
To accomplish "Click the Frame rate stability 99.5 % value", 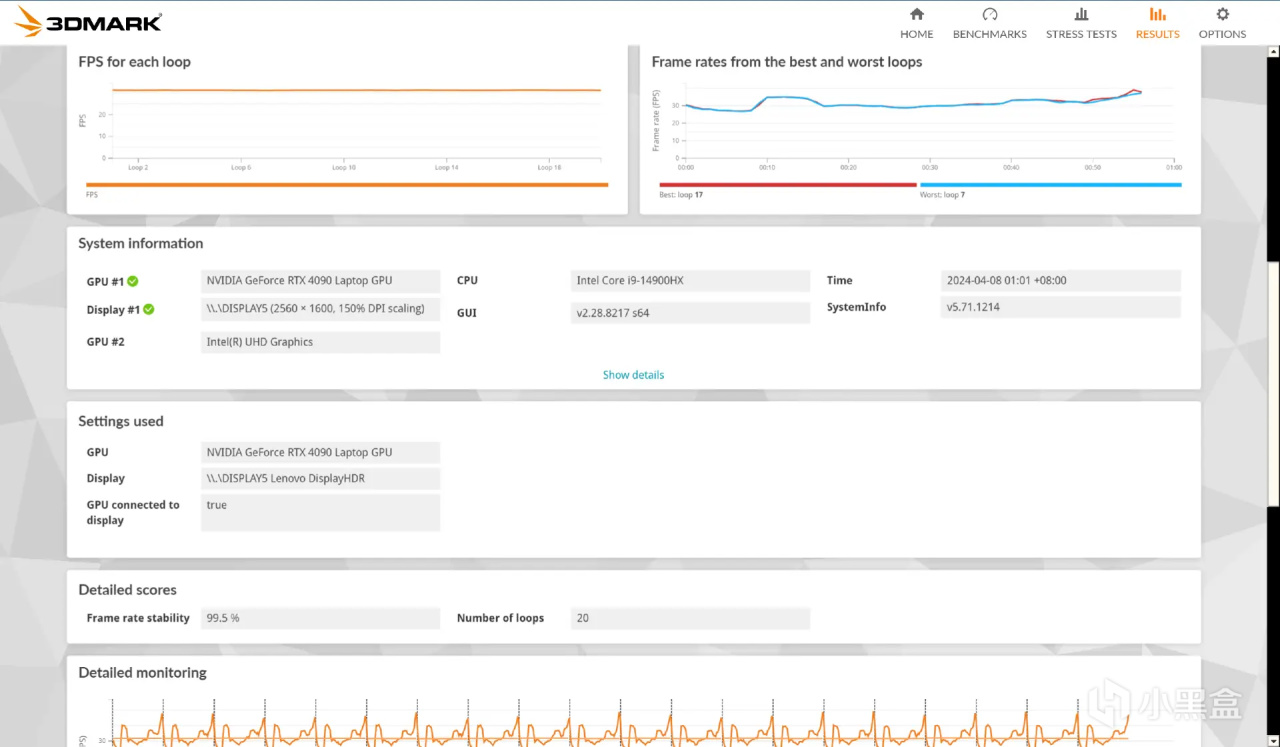I will tap(320, 618).
